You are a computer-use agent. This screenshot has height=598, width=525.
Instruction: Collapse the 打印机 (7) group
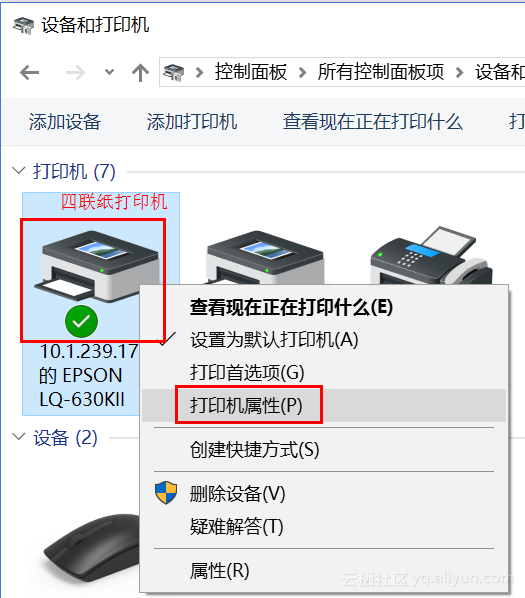[x=18, y=170]
